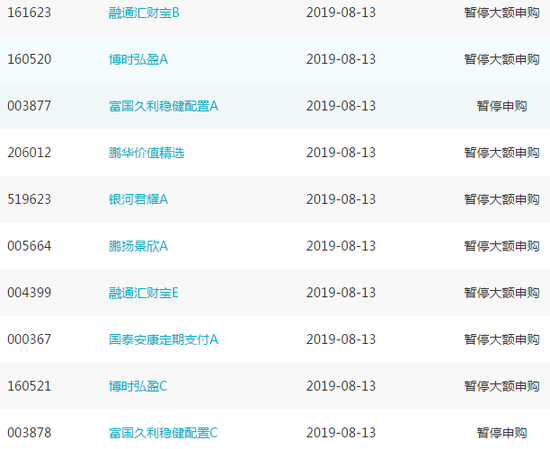Open fund link 鹏扬景欣A

[138, 246]
